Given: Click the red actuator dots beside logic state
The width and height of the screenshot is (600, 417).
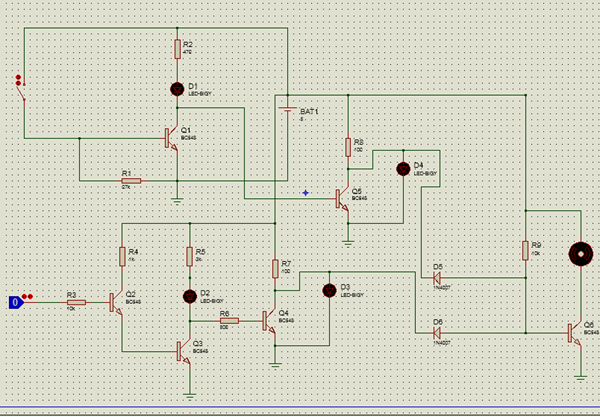Looking at the screenshot, I should click(x=27, y=296).
